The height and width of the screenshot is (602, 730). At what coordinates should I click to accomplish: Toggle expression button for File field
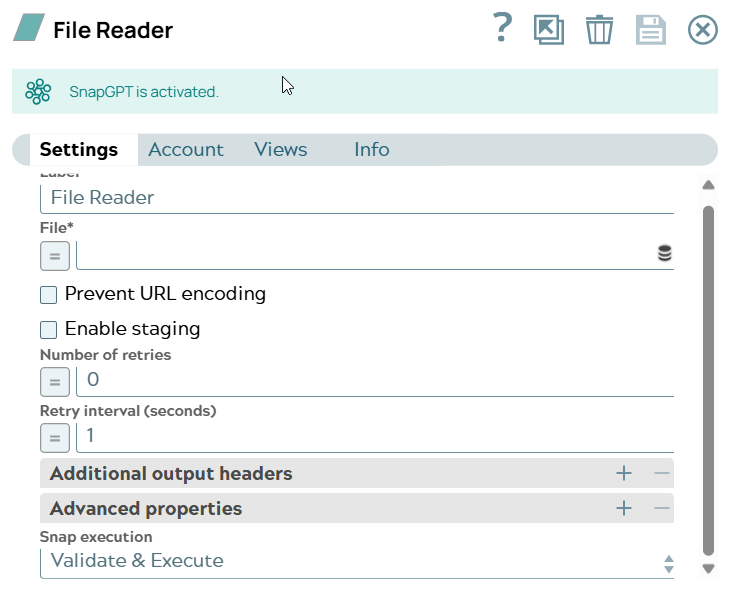pyautogui.click(x=55, y=256)
